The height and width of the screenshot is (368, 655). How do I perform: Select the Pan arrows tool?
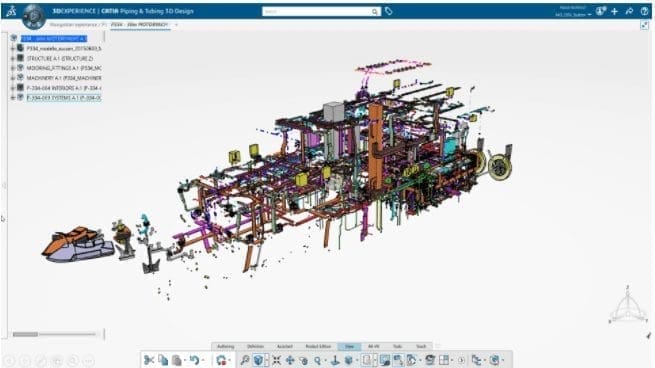[289, 360]
